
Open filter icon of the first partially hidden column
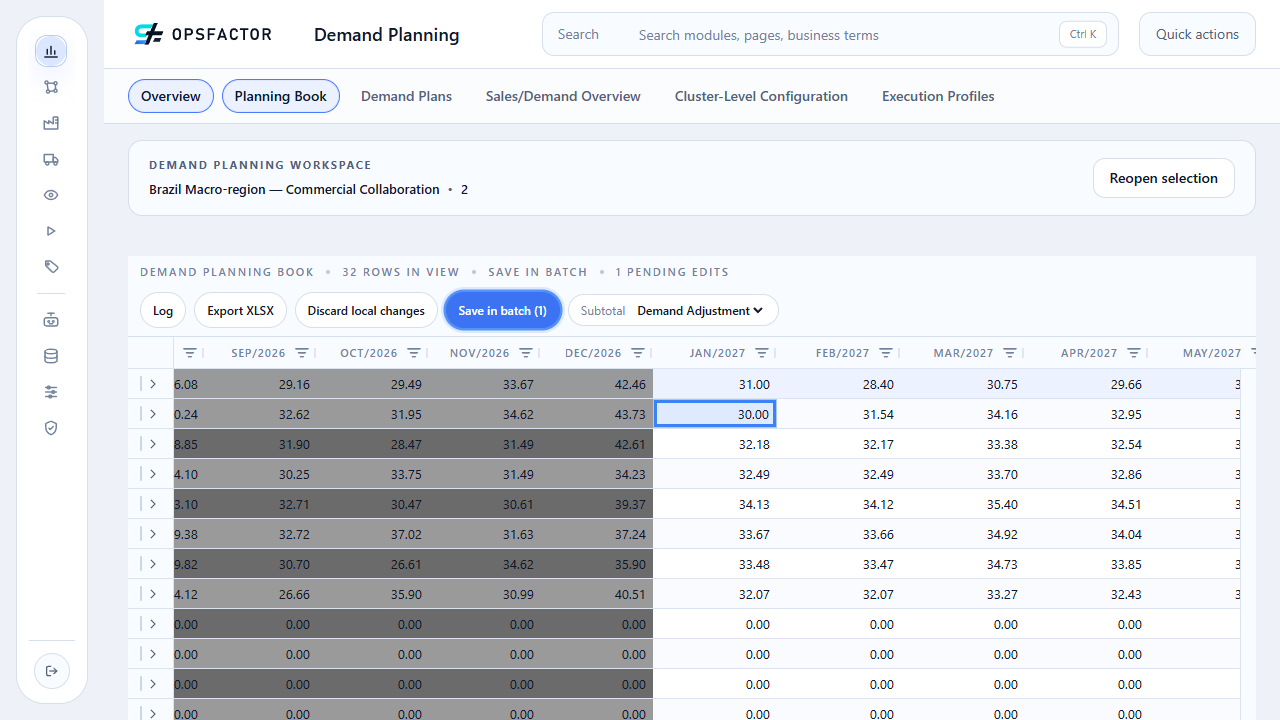tap(190, 353)
